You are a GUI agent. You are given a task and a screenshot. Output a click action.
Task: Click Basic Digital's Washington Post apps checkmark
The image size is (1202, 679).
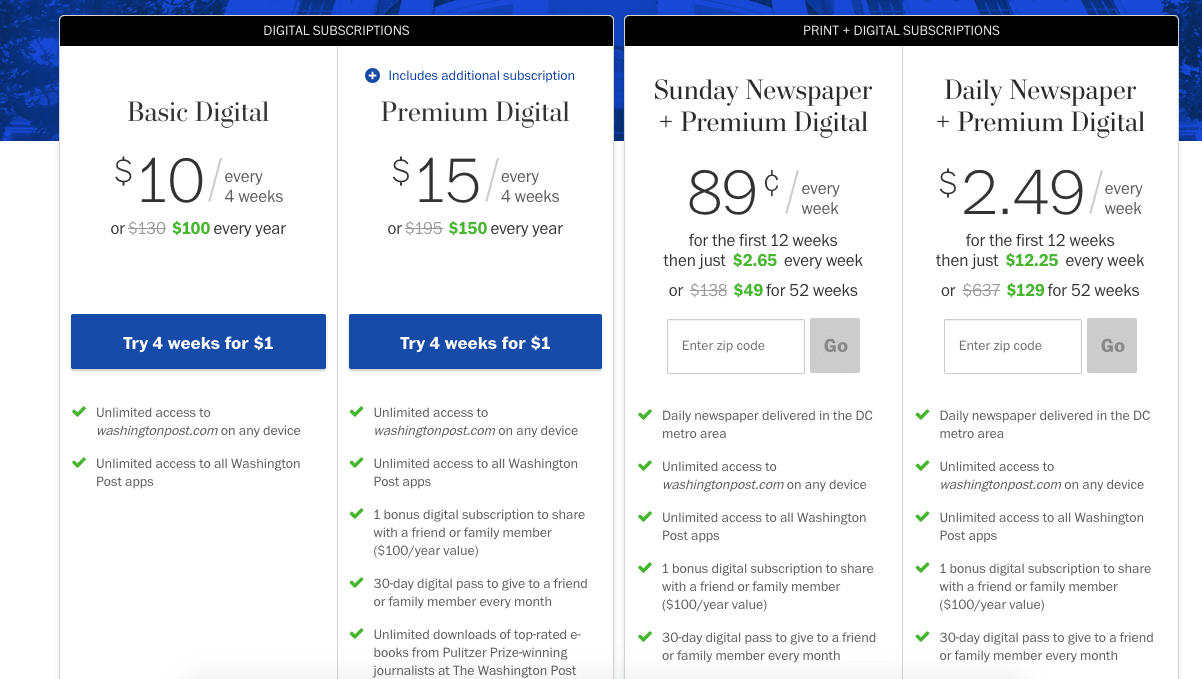(x=79, y=462)
